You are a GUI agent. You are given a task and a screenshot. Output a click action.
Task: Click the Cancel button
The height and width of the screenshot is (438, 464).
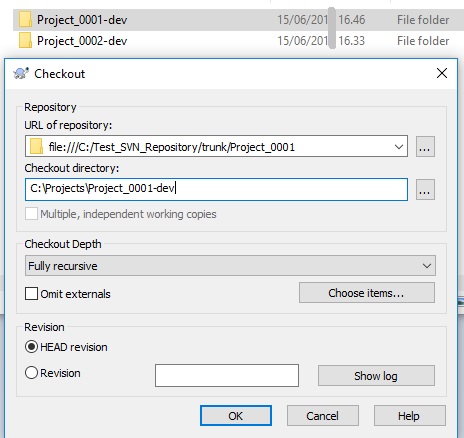(x=322, y=416)
